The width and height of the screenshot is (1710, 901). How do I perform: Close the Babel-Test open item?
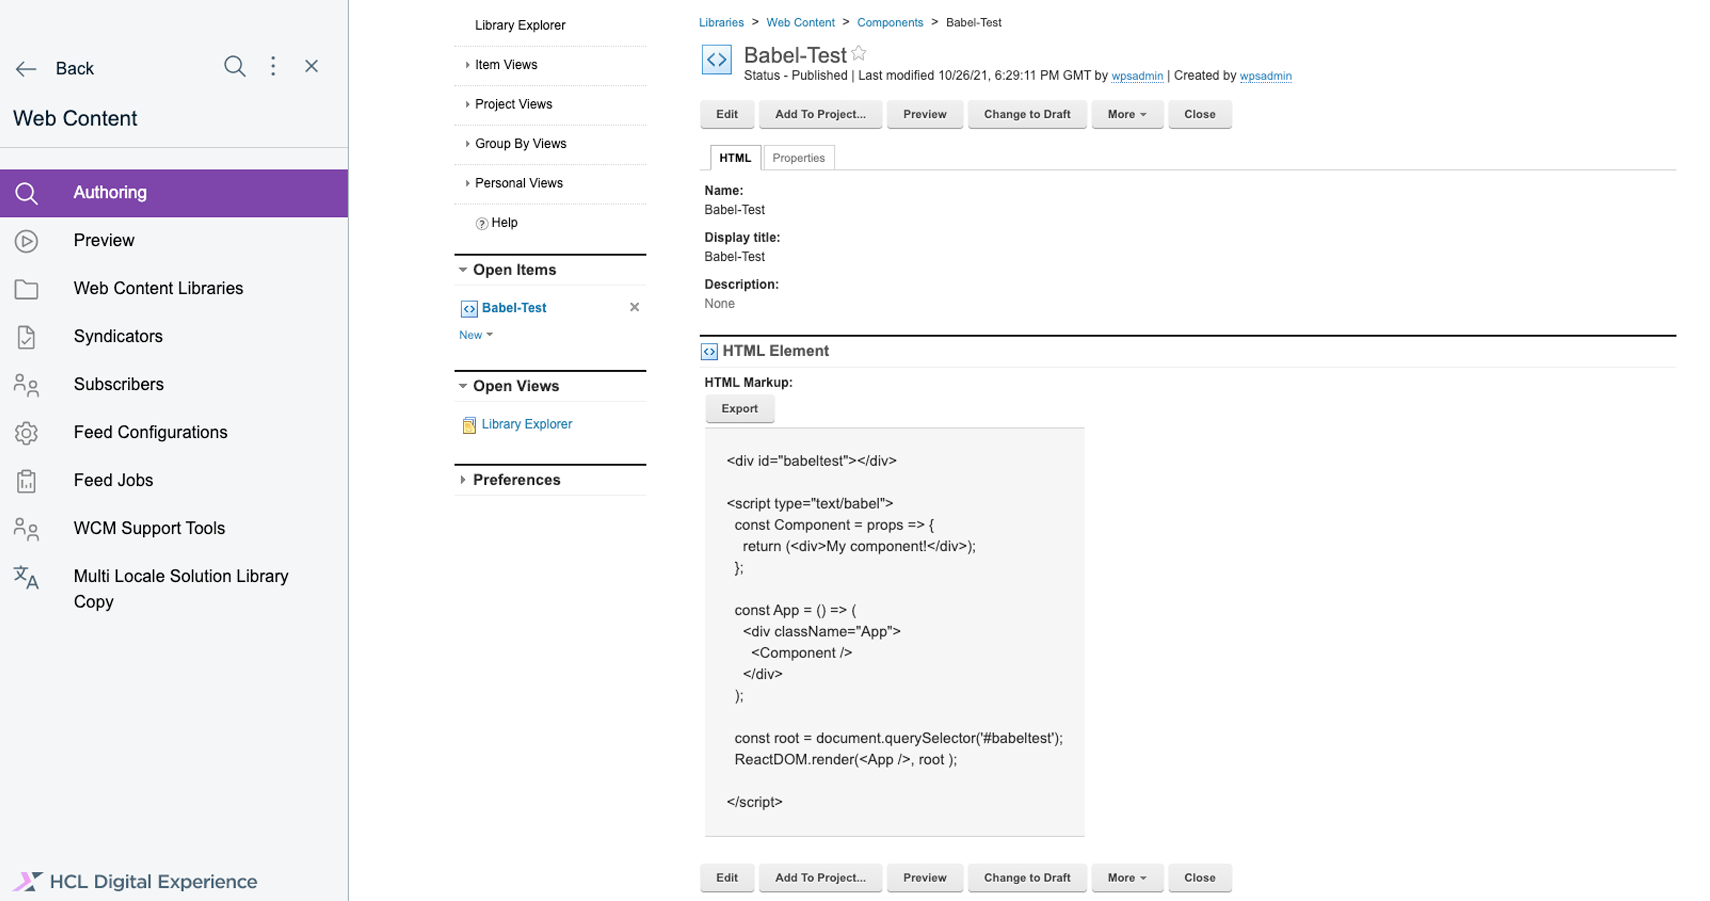click(634, 308)
